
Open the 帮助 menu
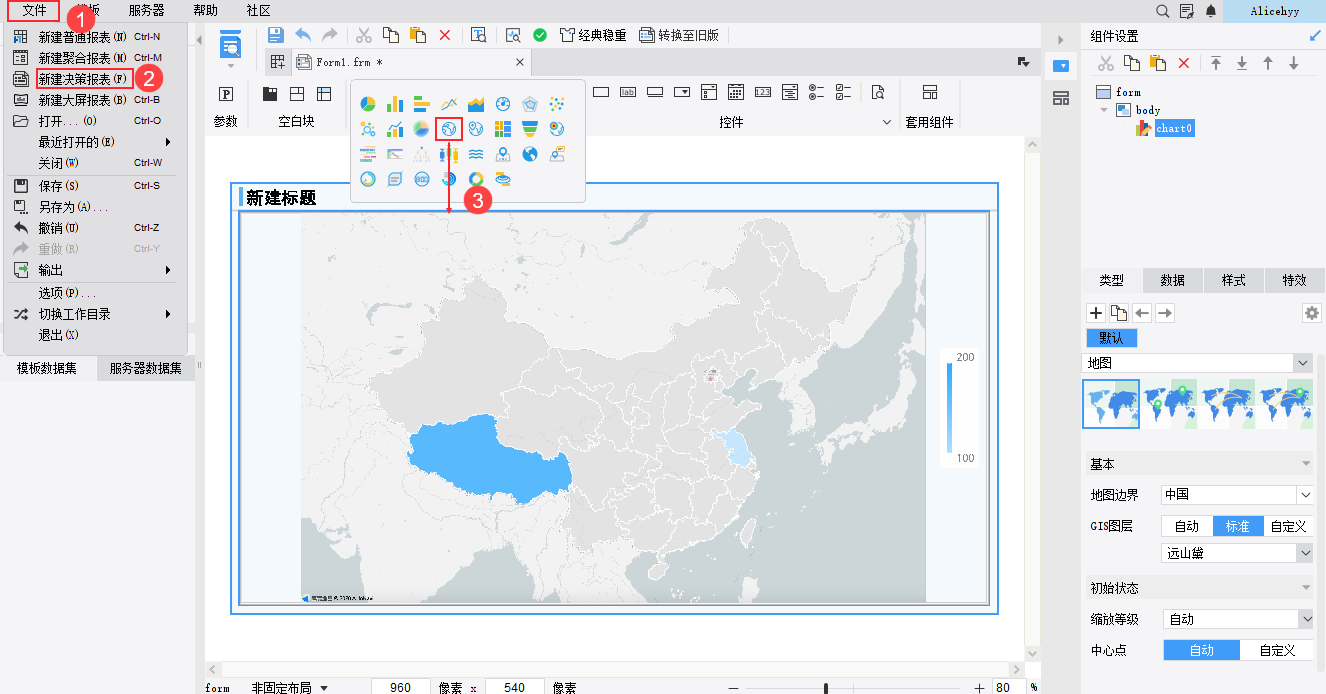(205, 10)
